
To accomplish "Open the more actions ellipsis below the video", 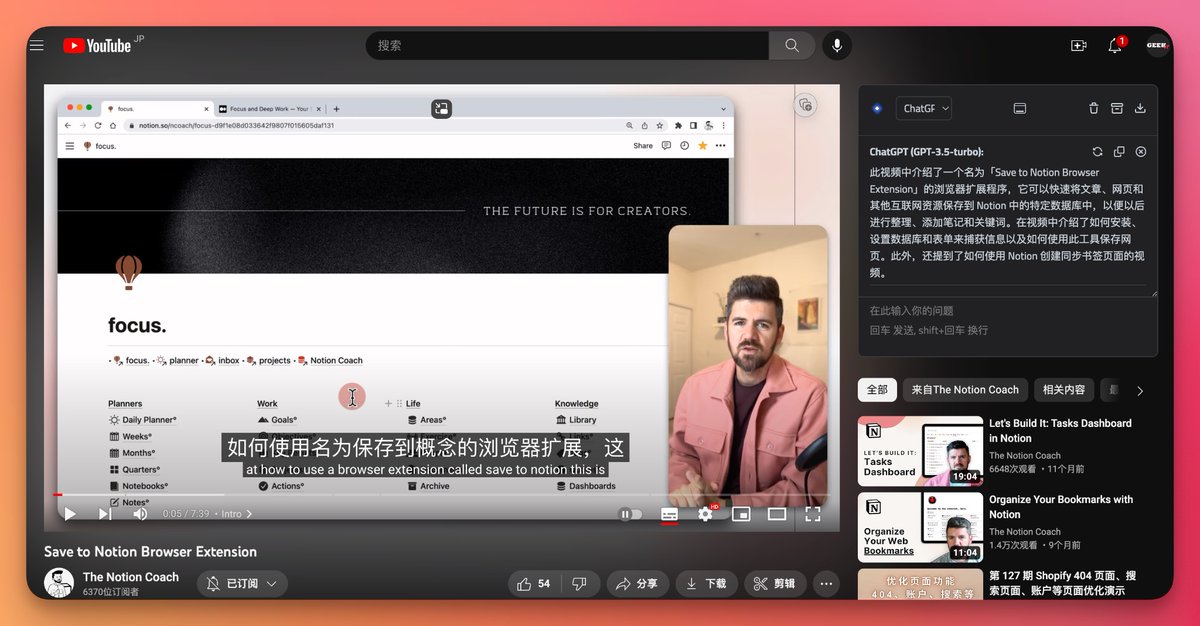I will (x=826, y=584).
